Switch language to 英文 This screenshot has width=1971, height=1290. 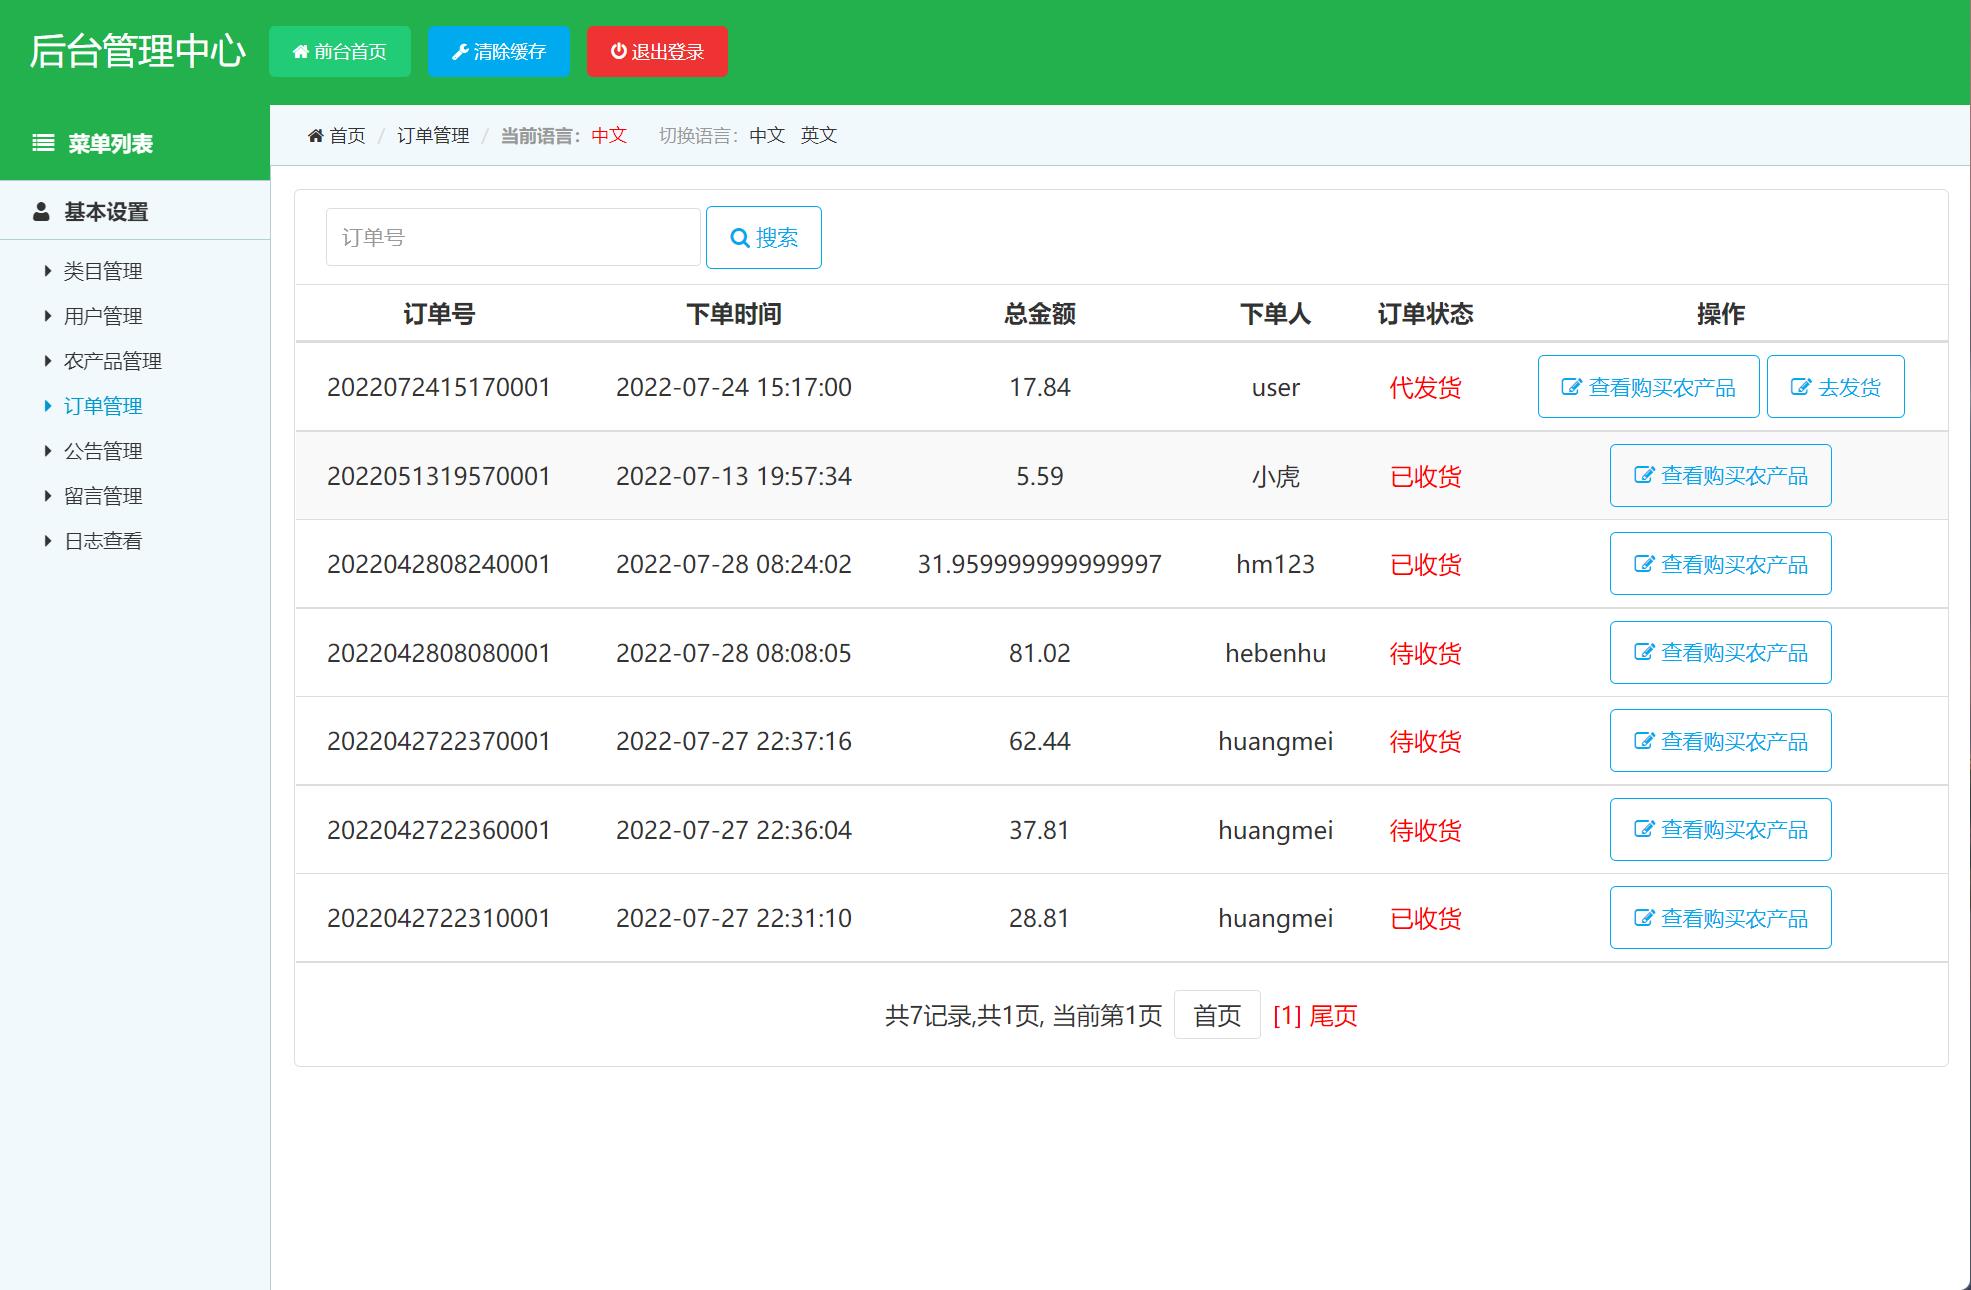[818, 135]
